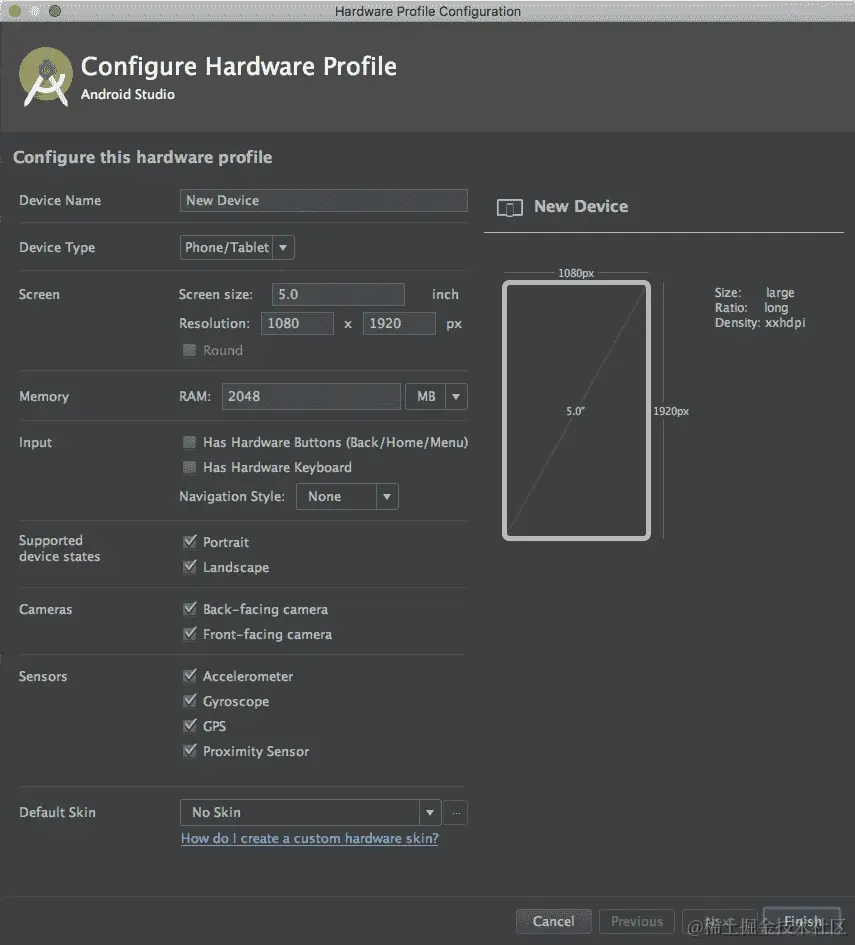Click the RAM field showing 2048
The height and width of the screenshot is (945, 855).
(x=311, y=397)
